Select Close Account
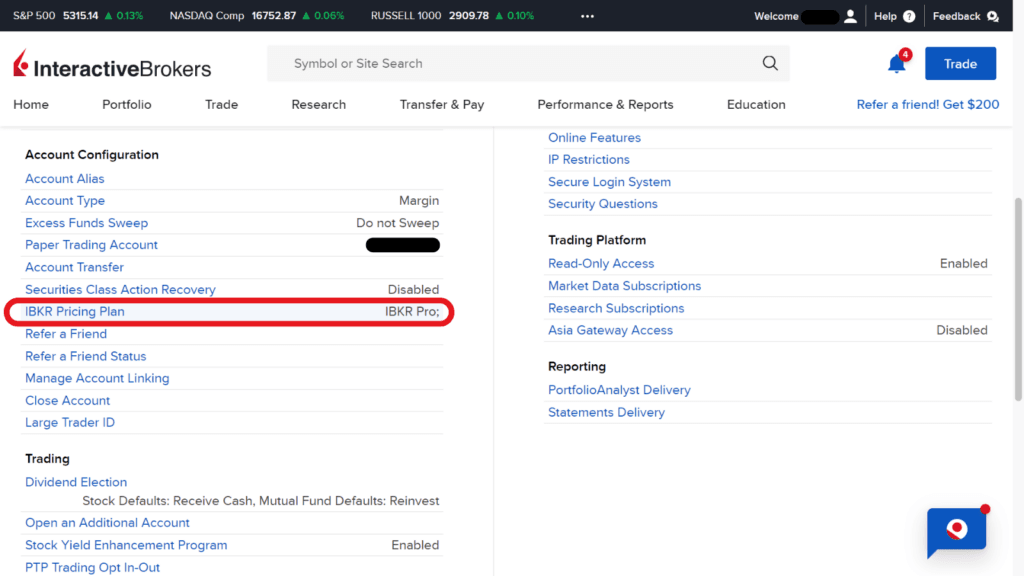 [67, 400]
